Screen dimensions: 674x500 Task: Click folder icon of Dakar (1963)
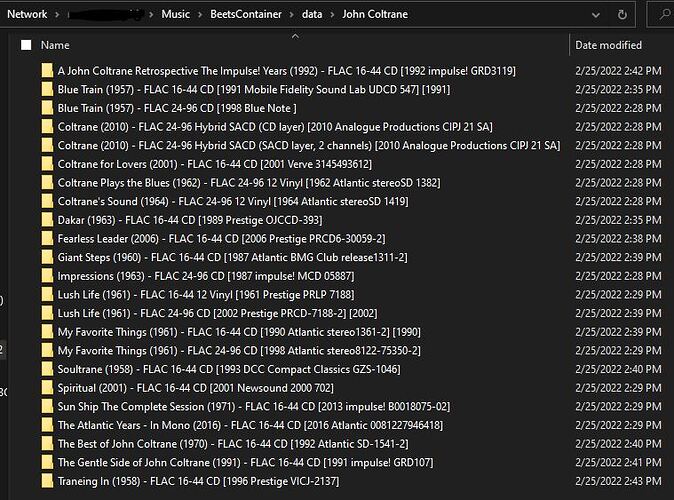pos(47,220)
